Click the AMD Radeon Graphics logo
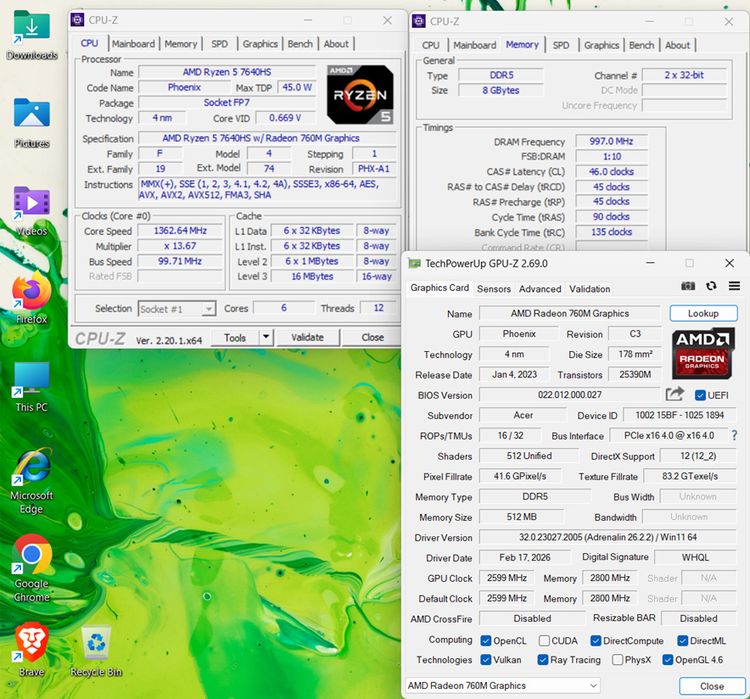Viewport: 750px width, 699px height. [x=703, y=353]
